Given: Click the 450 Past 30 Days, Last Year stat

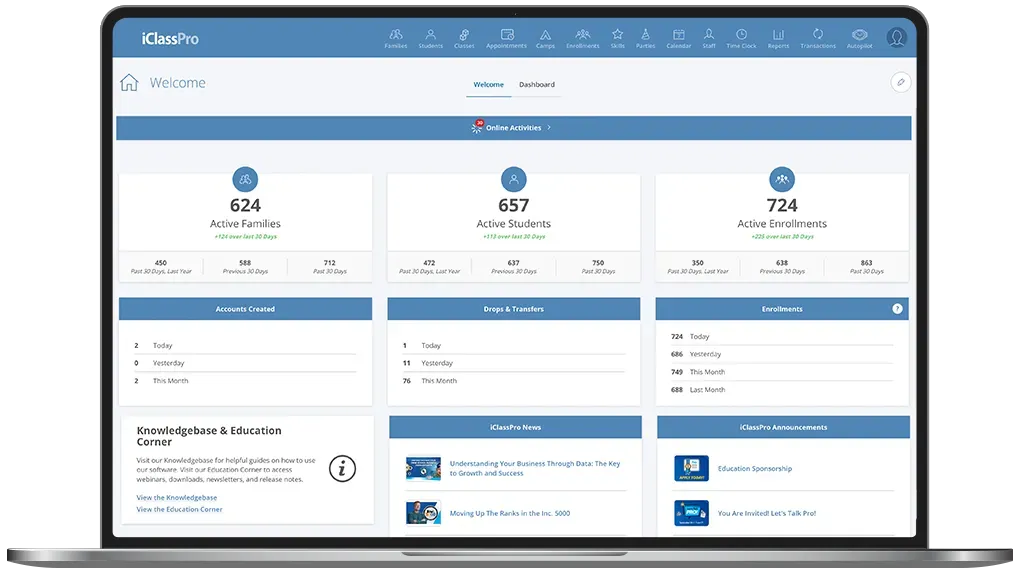Looking at the screenshot, I should click(161, 267).
